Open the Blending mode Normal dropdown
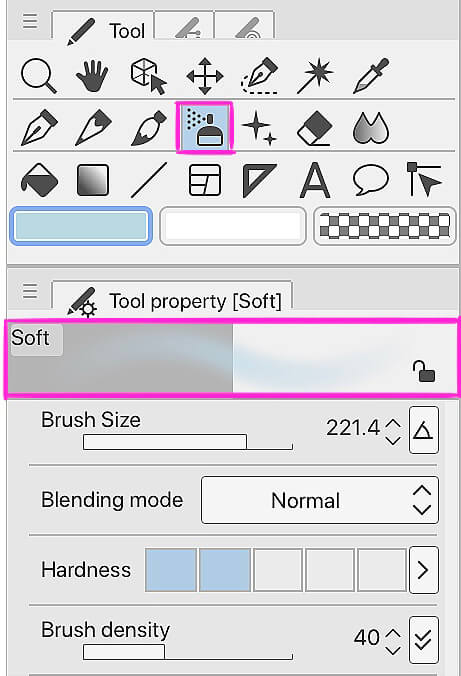 320,500
